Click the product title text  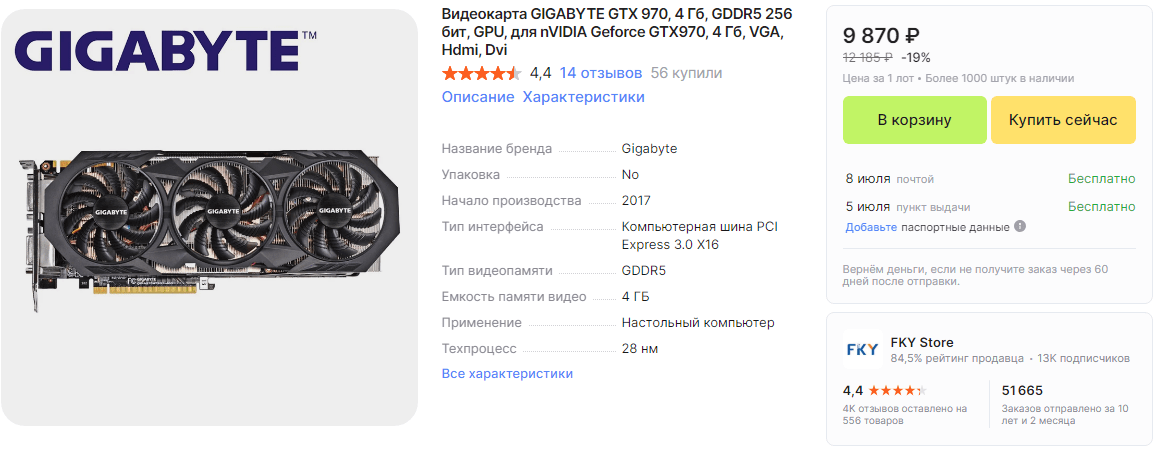click(612, 32)
